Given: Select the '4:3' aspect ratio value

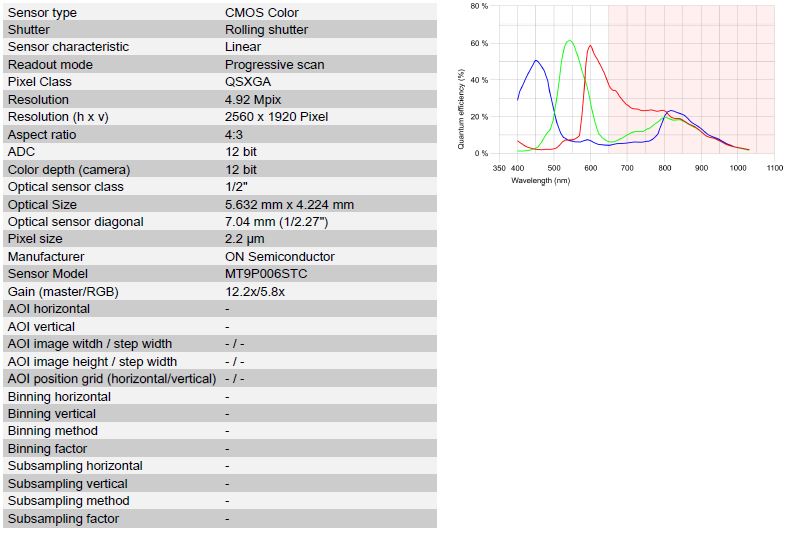Looking at the screenshot, I should [234, 135].
